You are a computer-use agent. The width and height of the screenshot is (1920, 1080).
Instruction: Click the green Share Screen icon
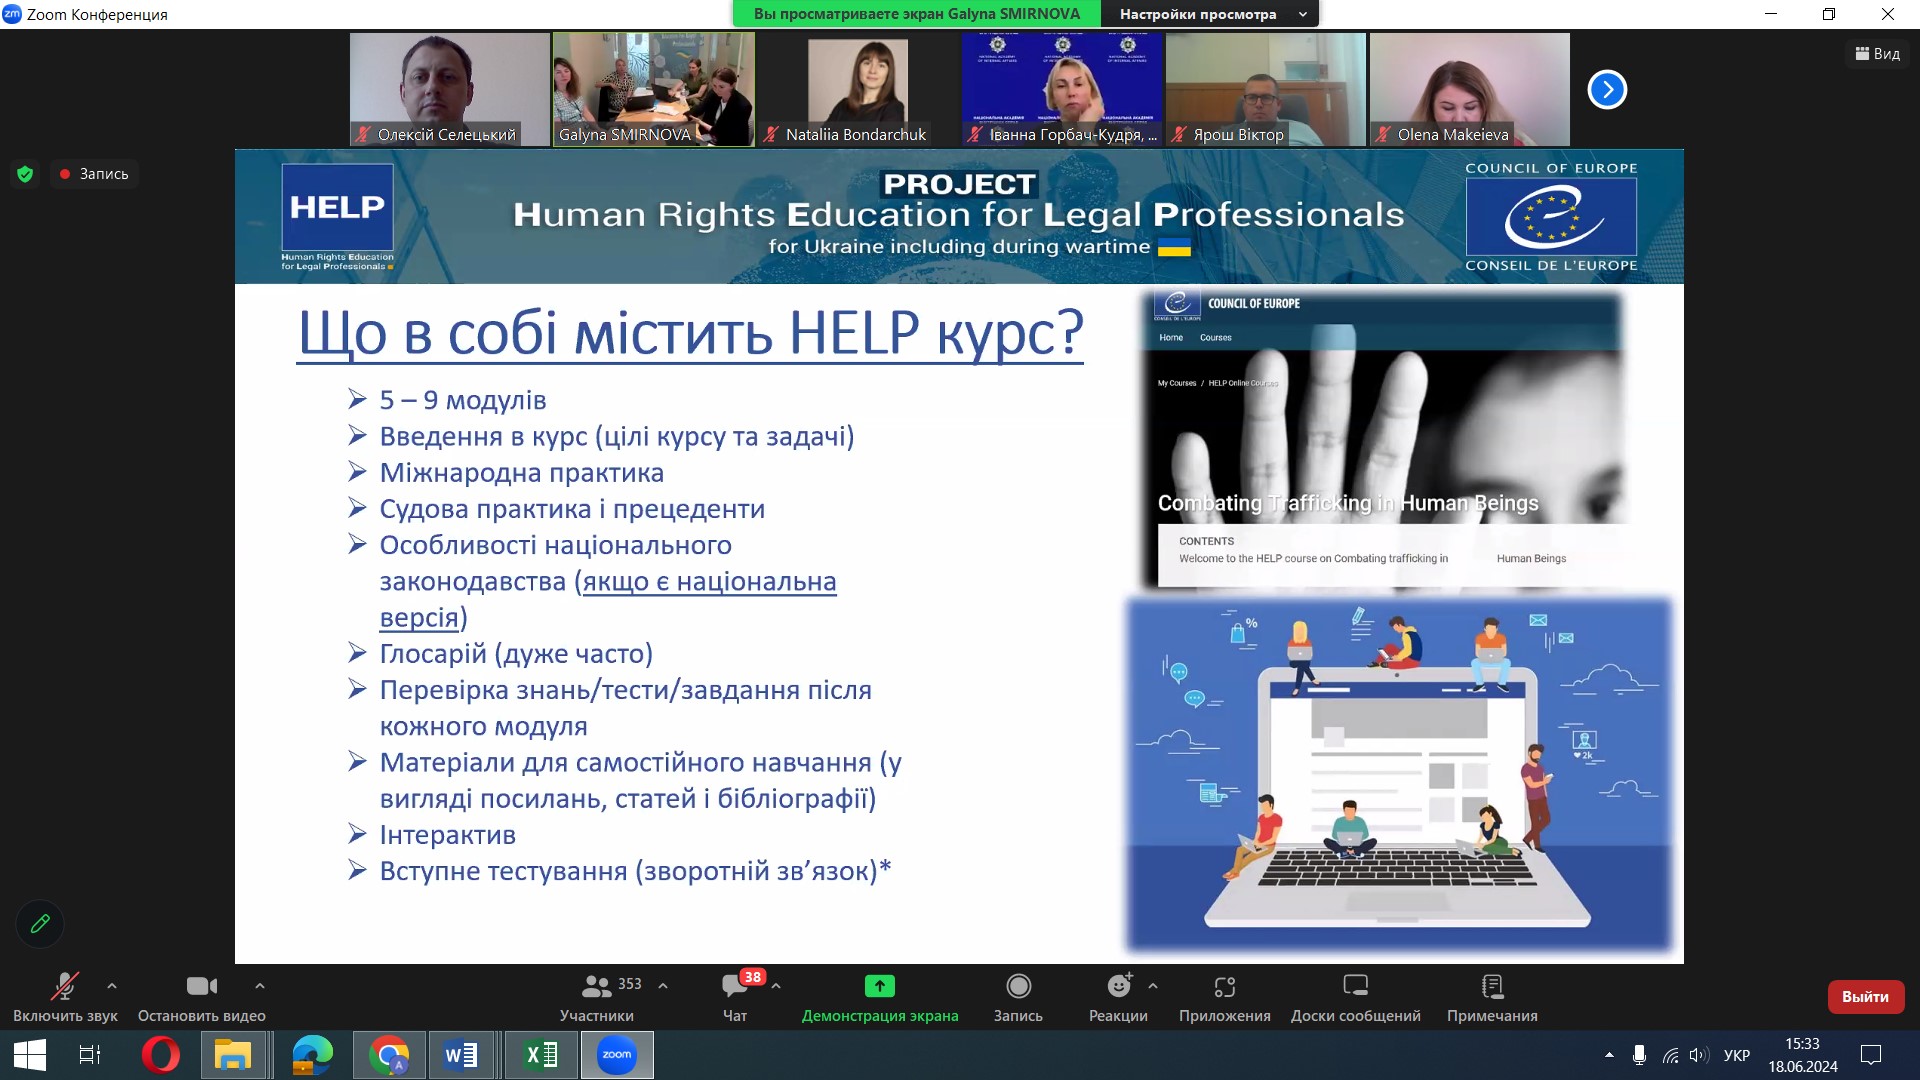click(879, 987)
